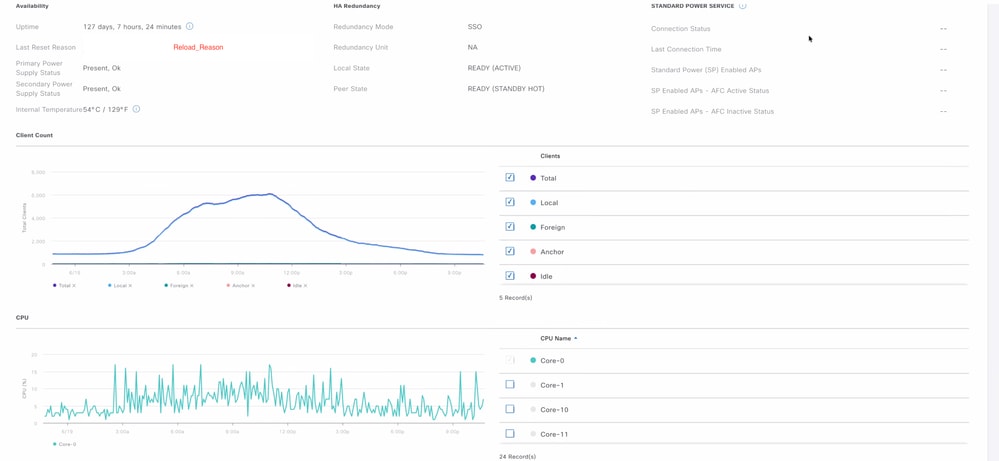Uncheck the Idle clients checkbox
This screenshot has width=999, height=461.
click(x=510, y=276)
